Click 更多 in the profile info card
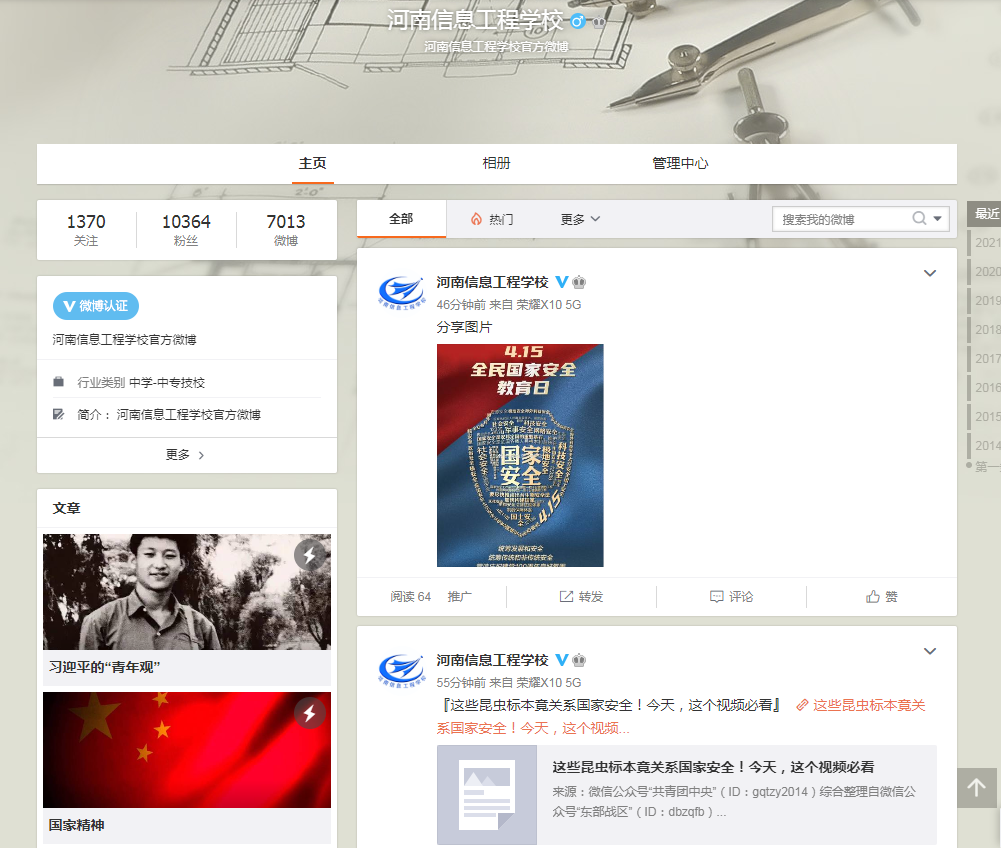The height and width of the screenshot is (848, 1001). (x=186, y=455)
